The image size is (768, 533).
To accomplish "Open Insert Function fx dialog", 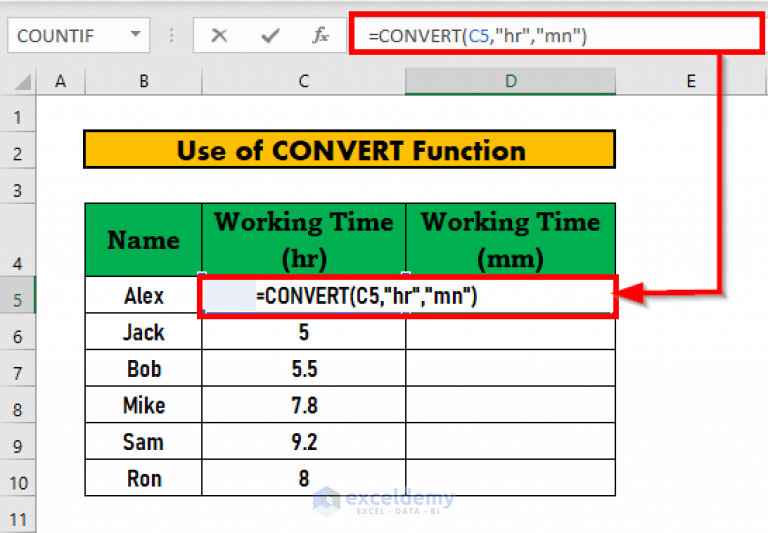I will pyautogui.click(x=320, y=35).
